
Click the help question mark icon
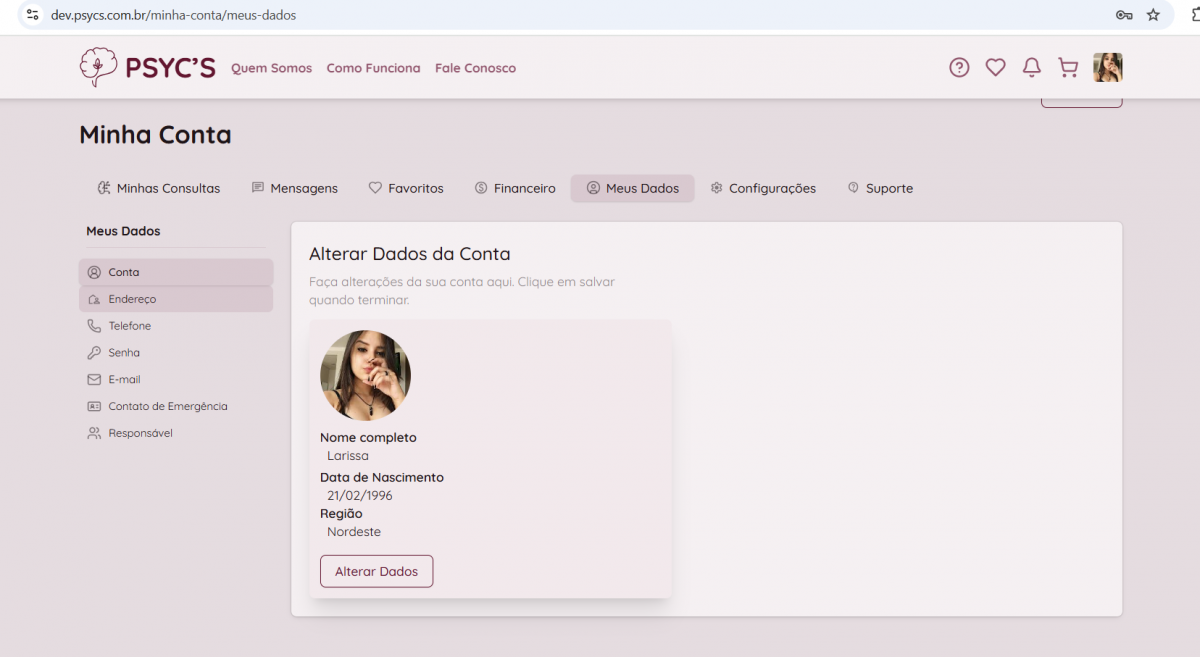coord(959,68)
